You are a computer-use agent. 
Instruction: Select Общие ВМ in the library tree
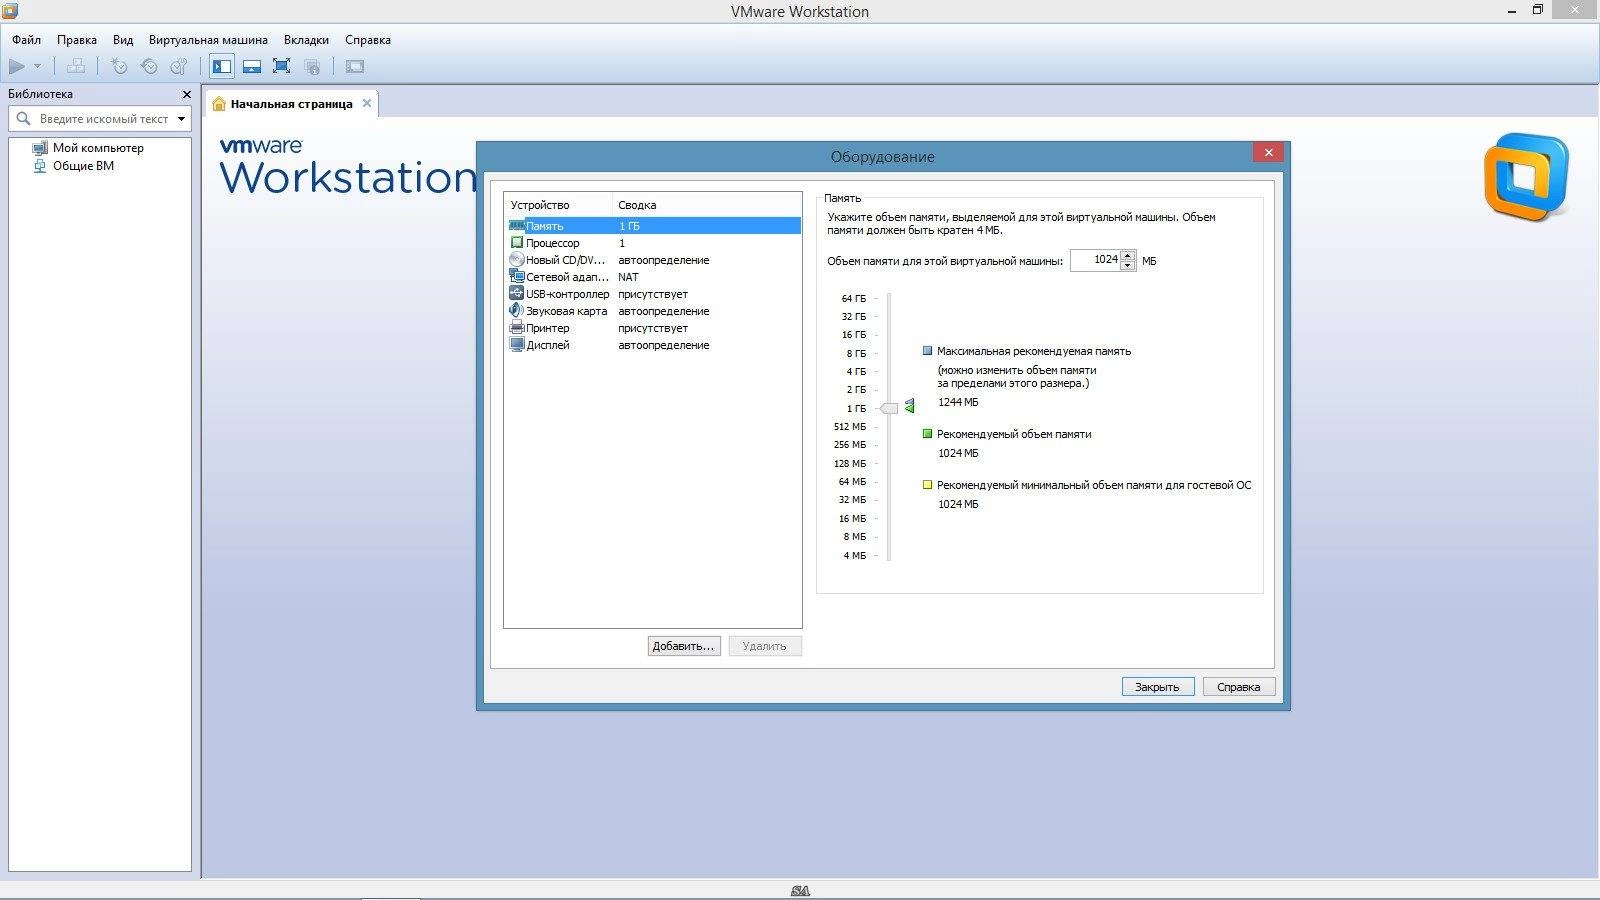pos(83,166)
